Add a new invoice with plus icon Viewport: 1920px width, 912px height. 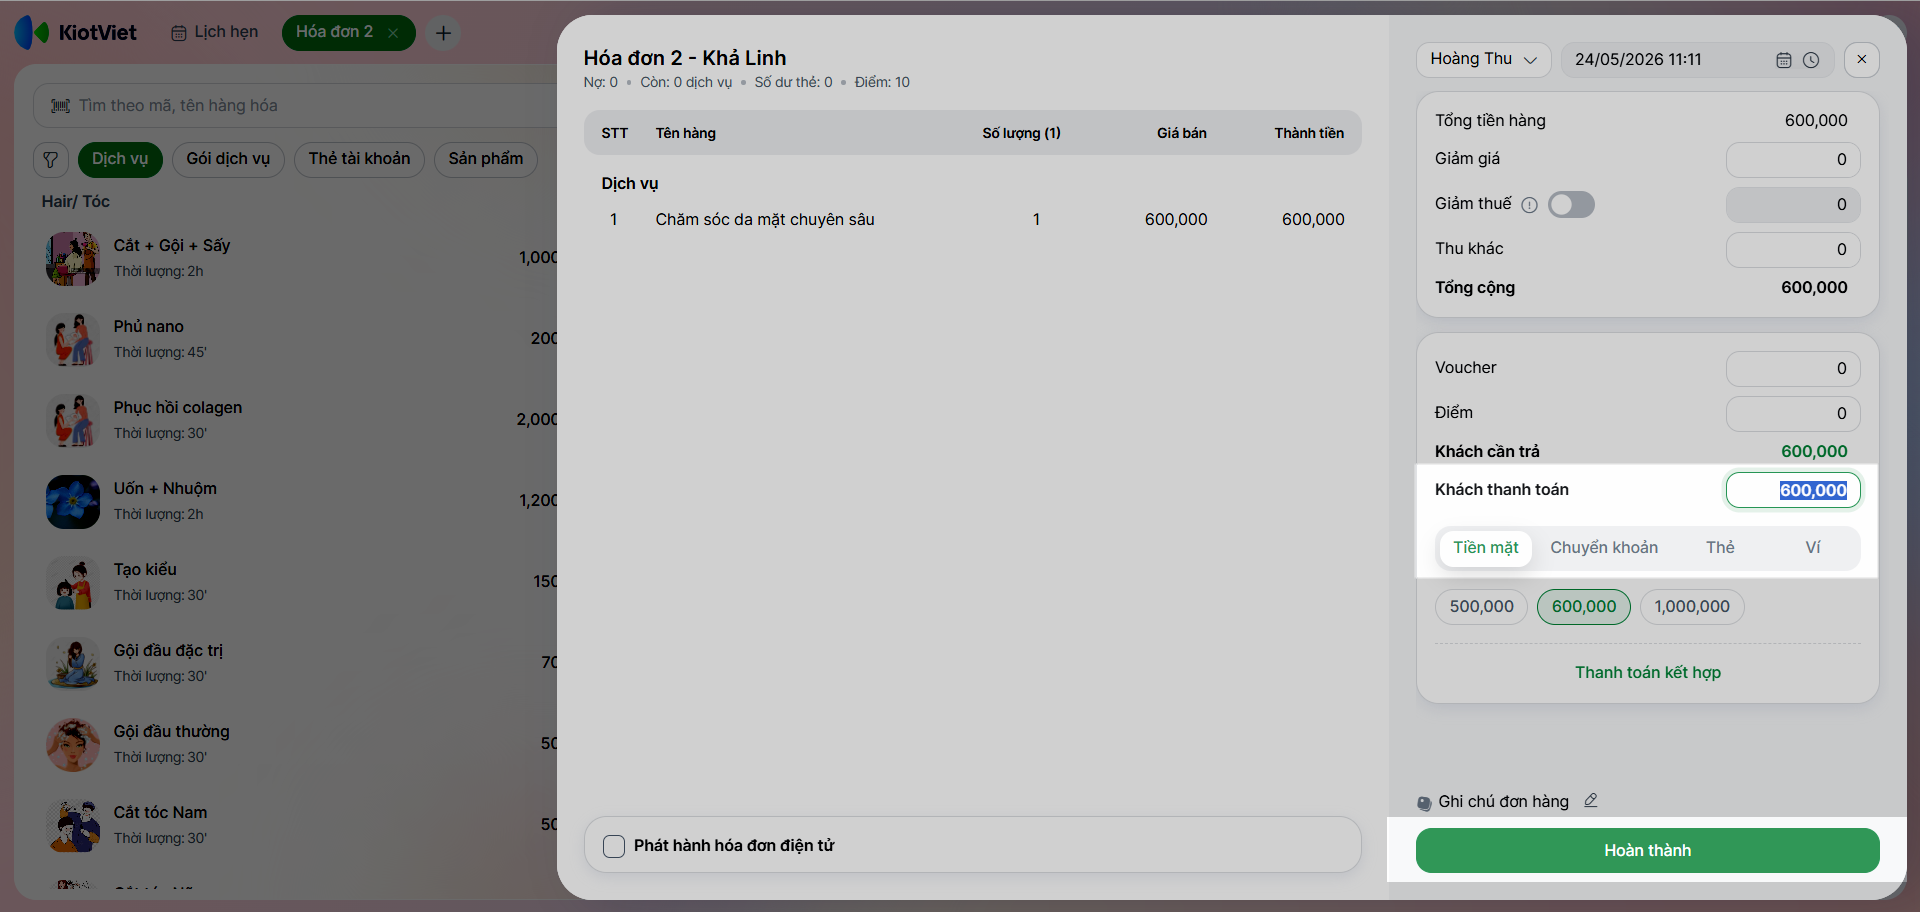click(x=443, y=33)
